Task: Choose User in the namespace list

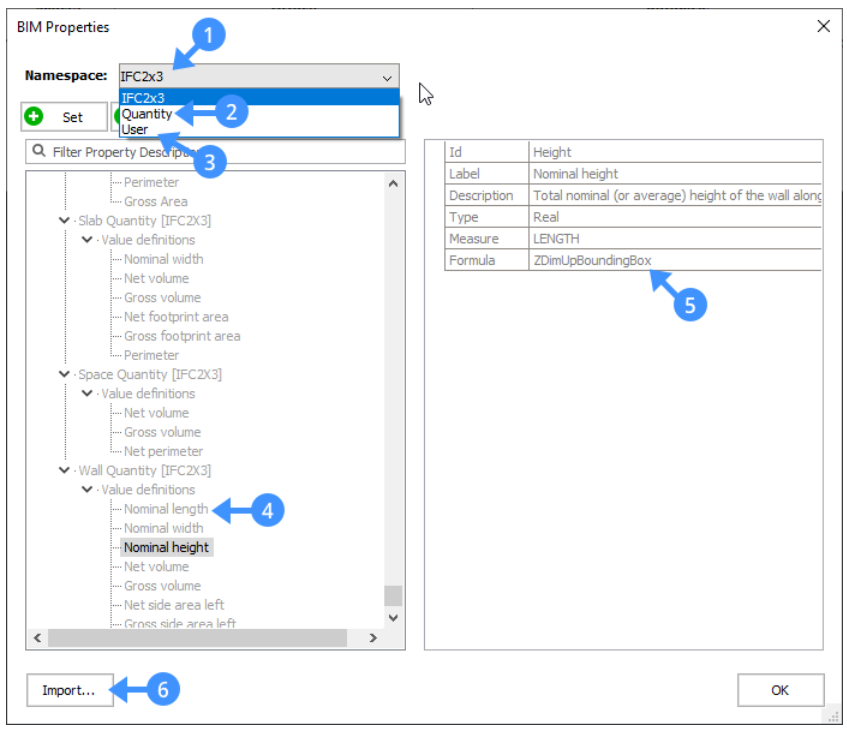Action: click(135, 129)
